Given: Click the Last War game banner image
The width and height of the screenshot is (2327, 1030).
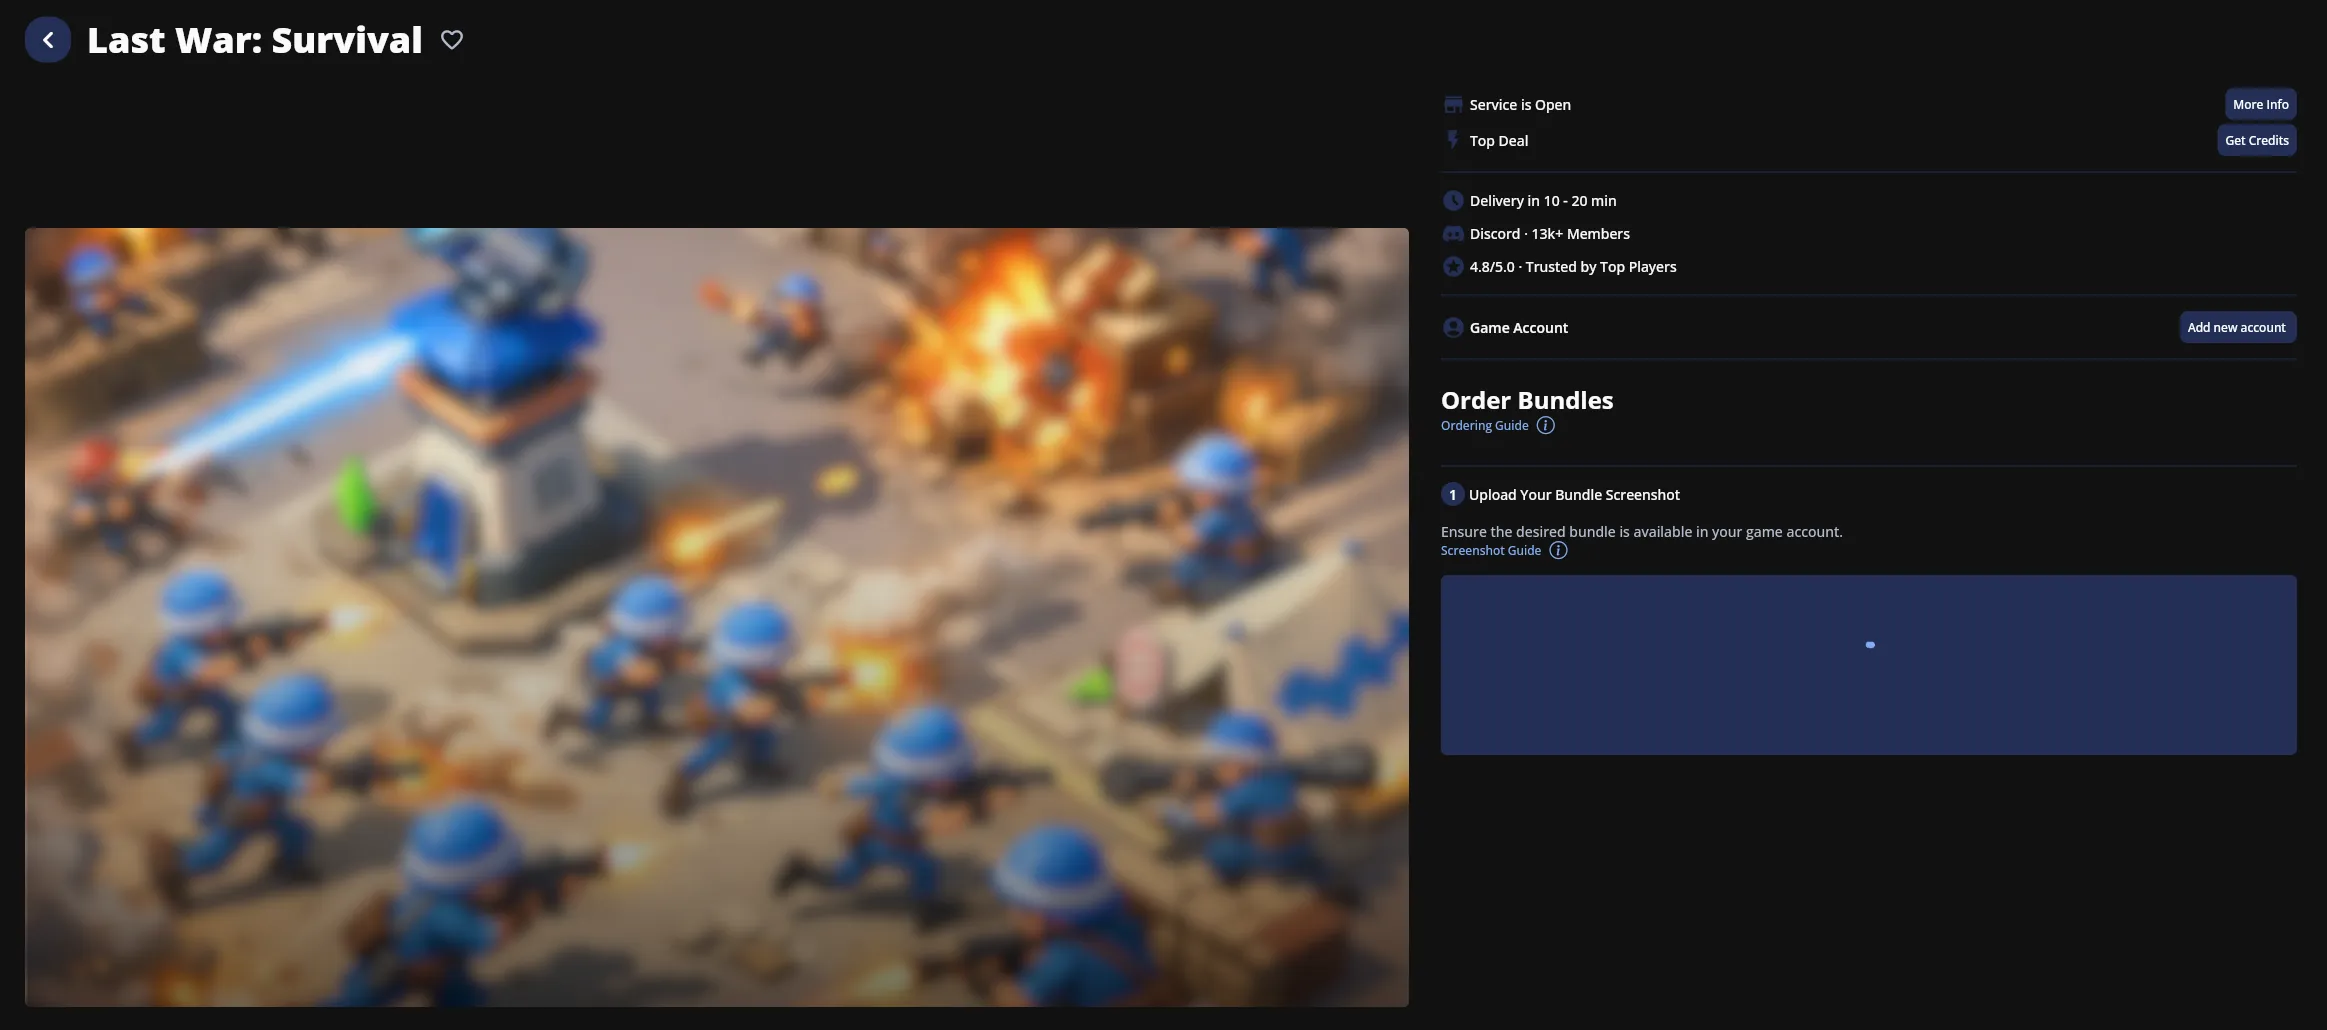Looking at the screenshot, I should [717, 617].
